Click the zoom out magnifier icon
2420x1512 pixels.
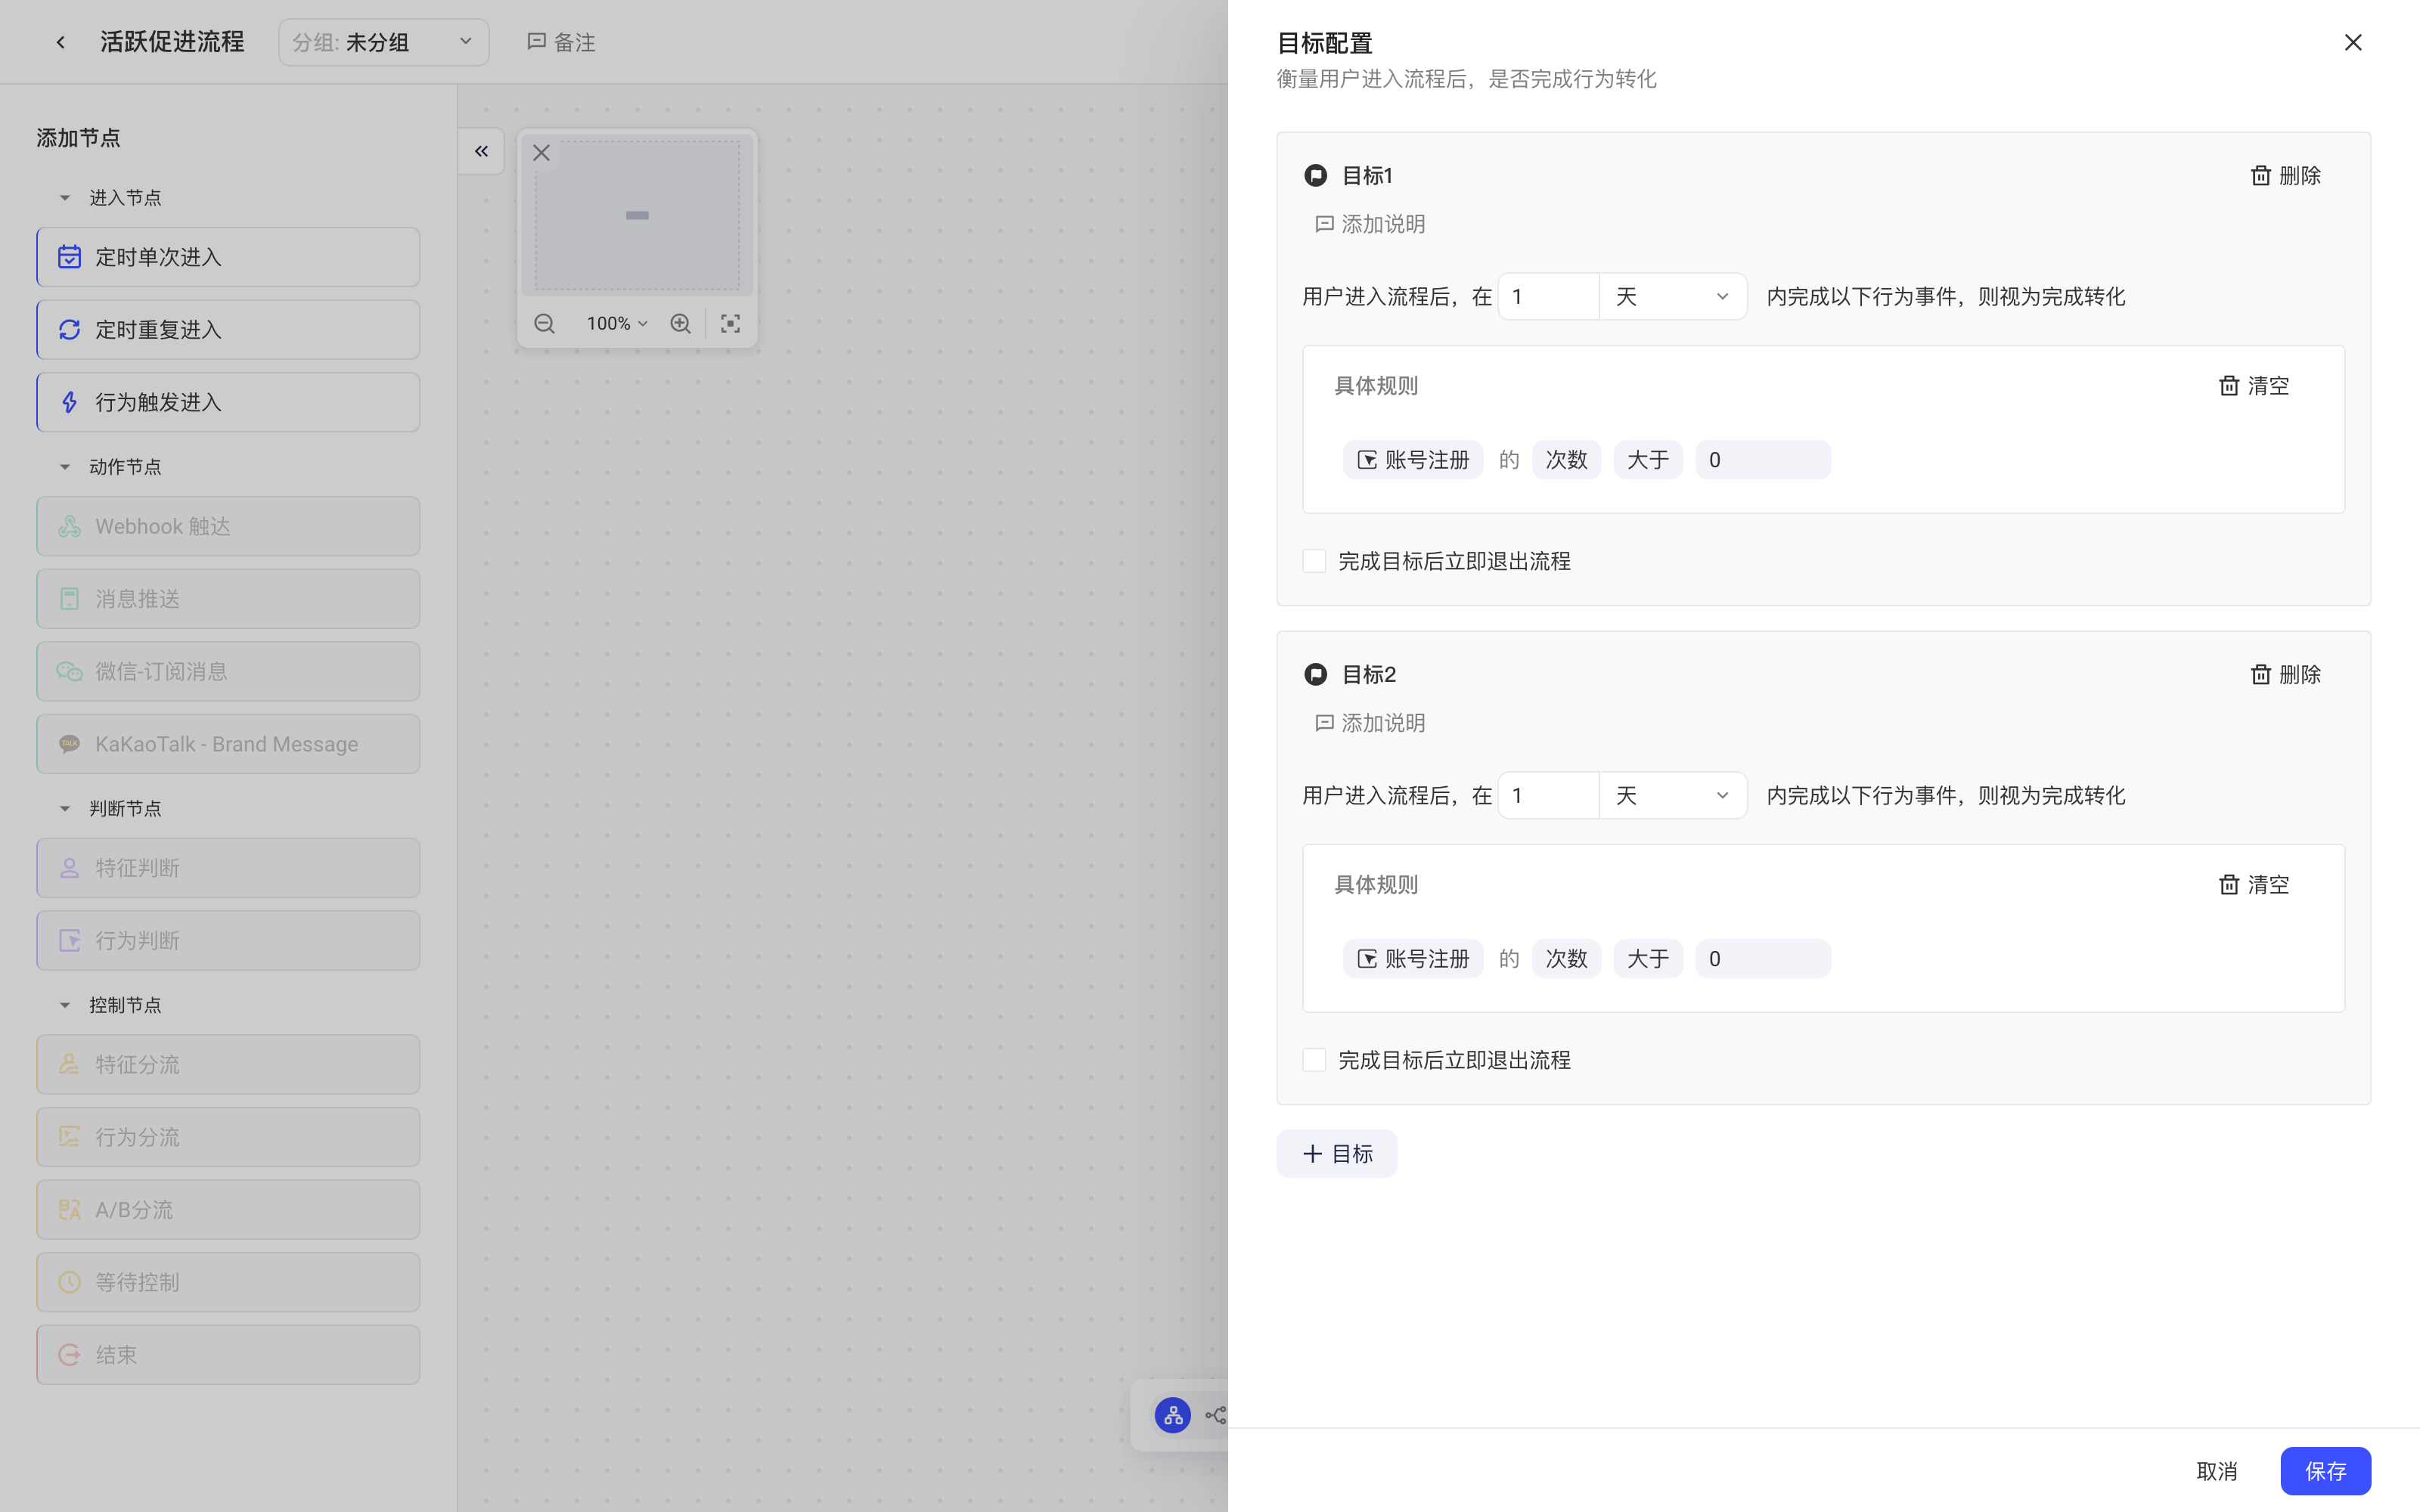pyautogui.click(x=544, y=324)
